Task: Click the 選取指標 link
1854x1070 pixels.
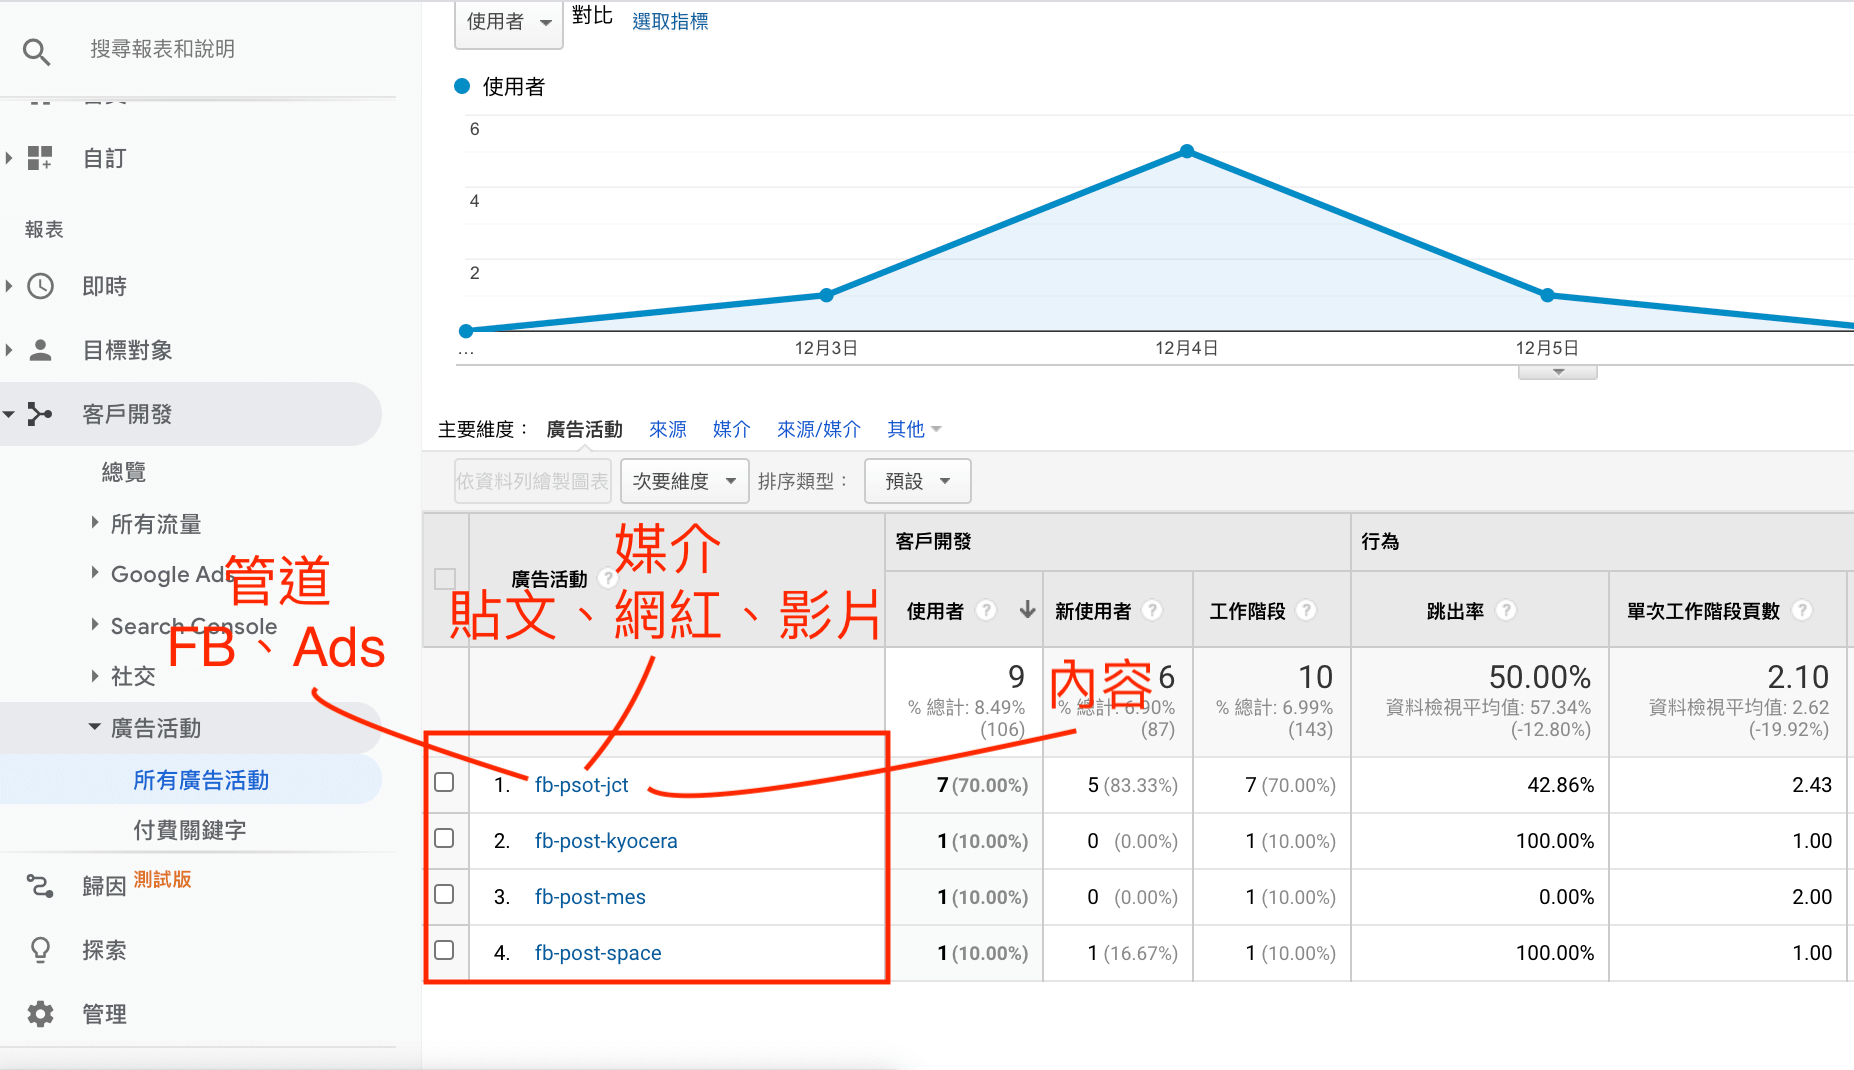Action: pos(670,21)
